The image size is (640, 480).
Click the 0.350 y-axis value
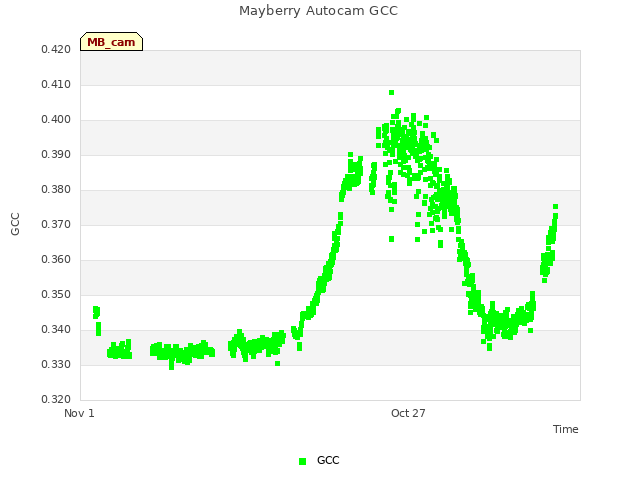[56, 295]
